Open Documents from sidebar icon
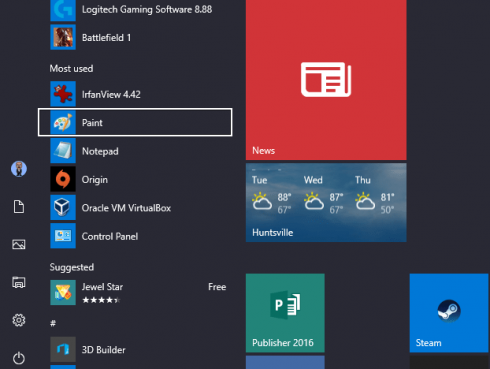 point(19,207)
